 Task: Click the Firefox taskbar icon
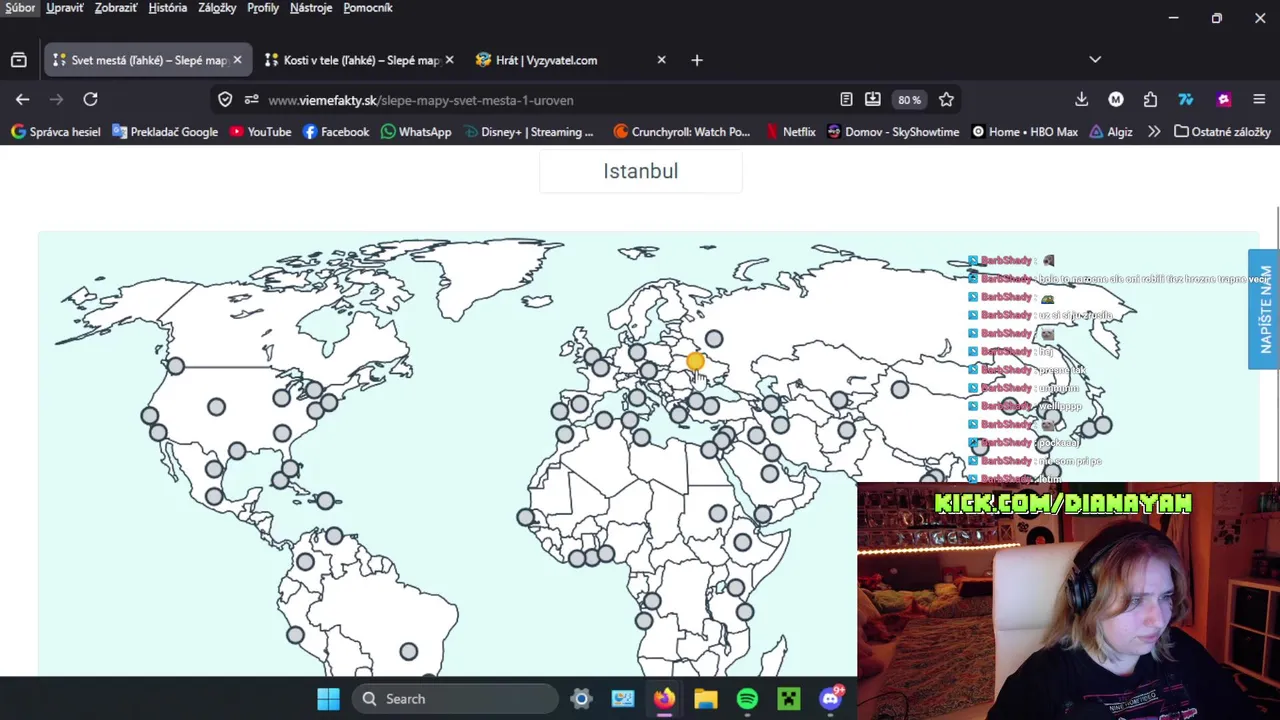(x=664, y=699)
